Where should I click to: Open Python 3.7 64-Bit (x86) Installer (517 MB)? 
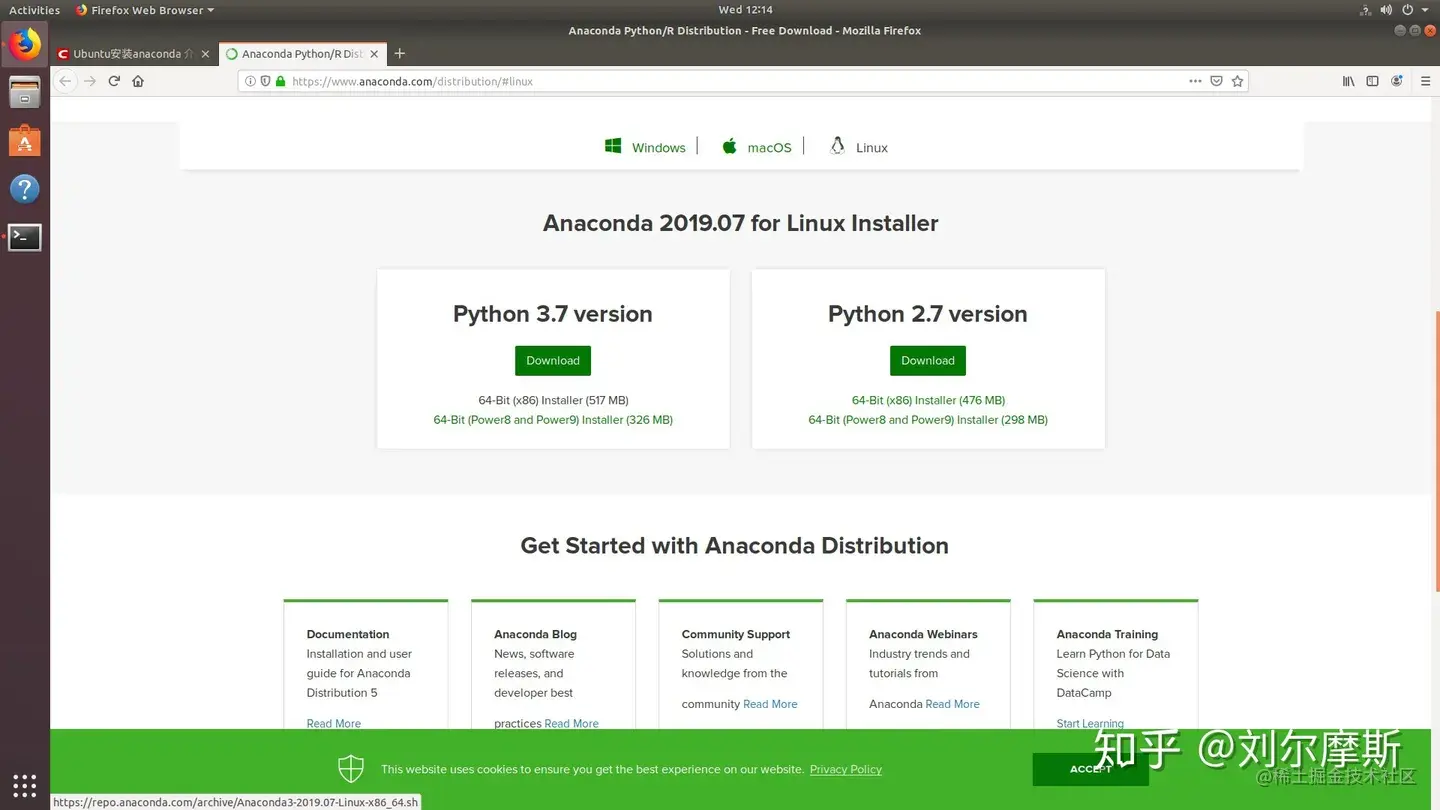[553, 400]
